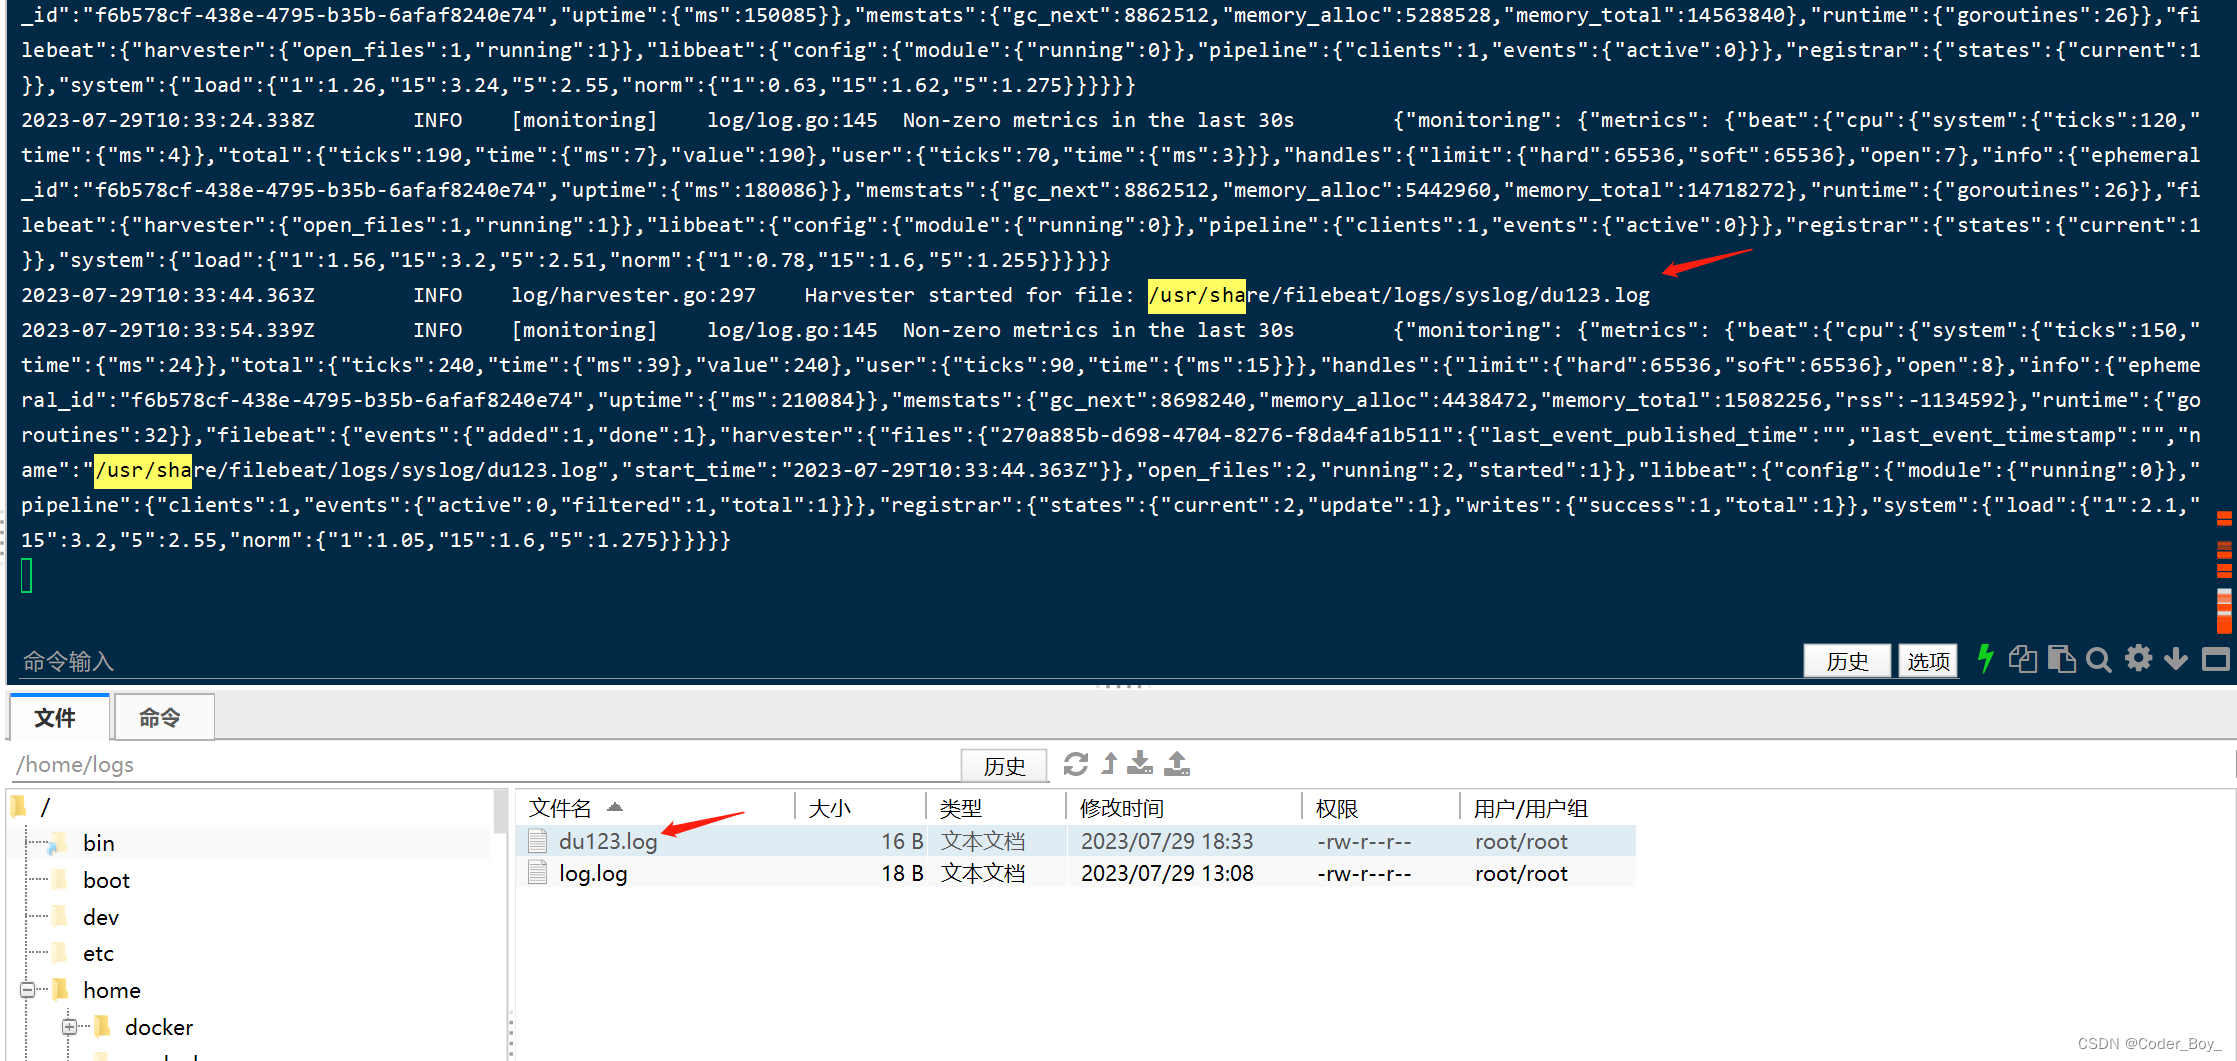Click the 2023/07/29 18:33 modified time cell
The width and height of the screenshot is (2237, 1061).
click(x=1167, y=842)
